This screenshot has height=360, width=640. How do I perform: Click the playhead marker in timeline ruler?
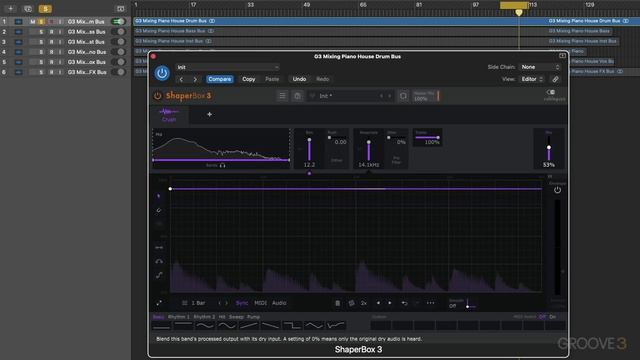[519, 12]
